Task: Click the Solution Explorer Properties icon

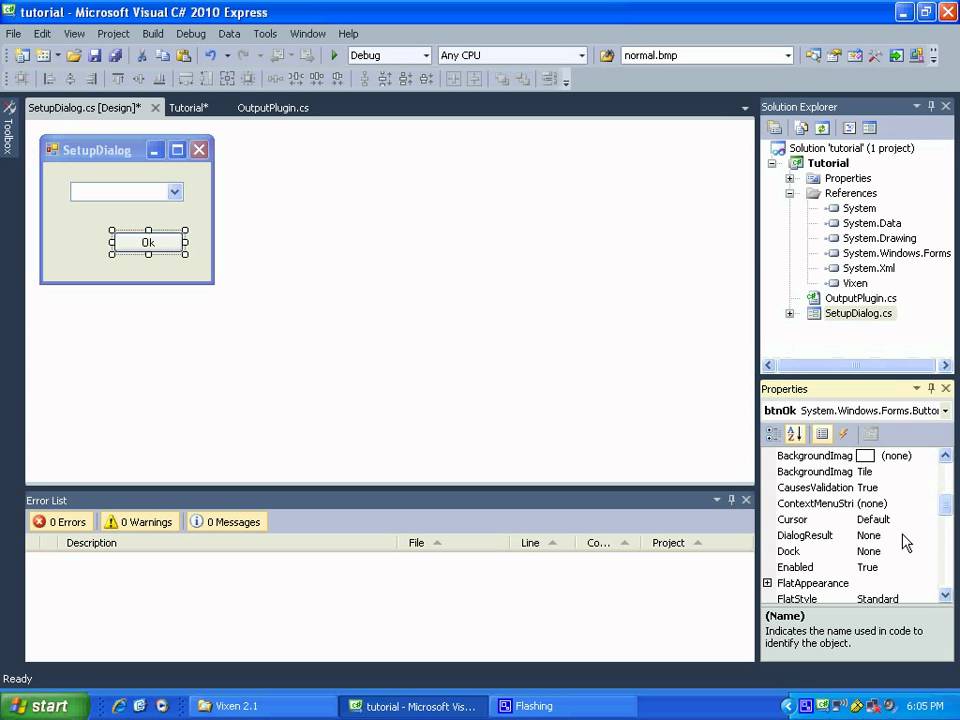Action: (x=775, y=128)
